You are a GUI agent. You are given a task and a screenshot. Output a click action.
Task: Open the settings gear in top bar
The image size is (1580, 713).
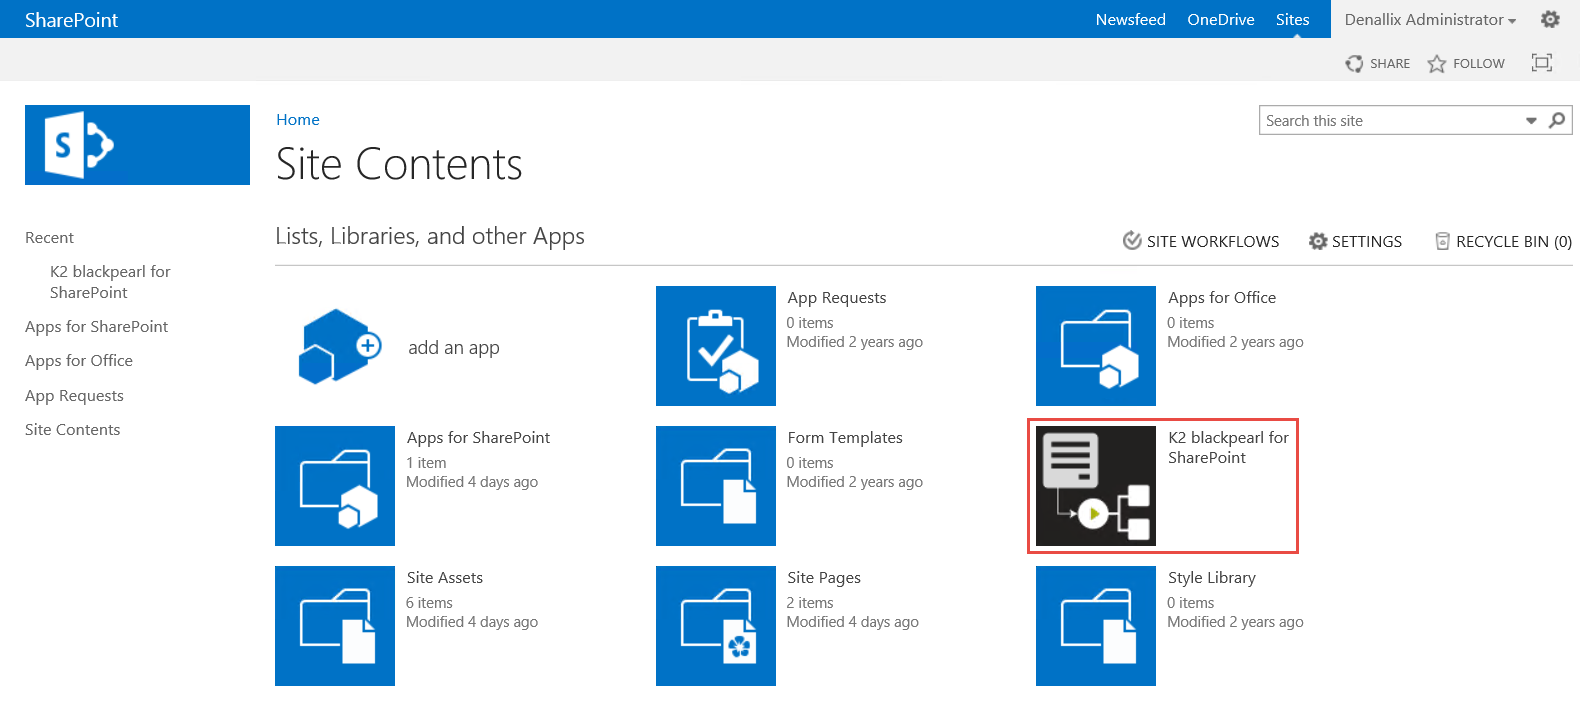pos(1550,19)
